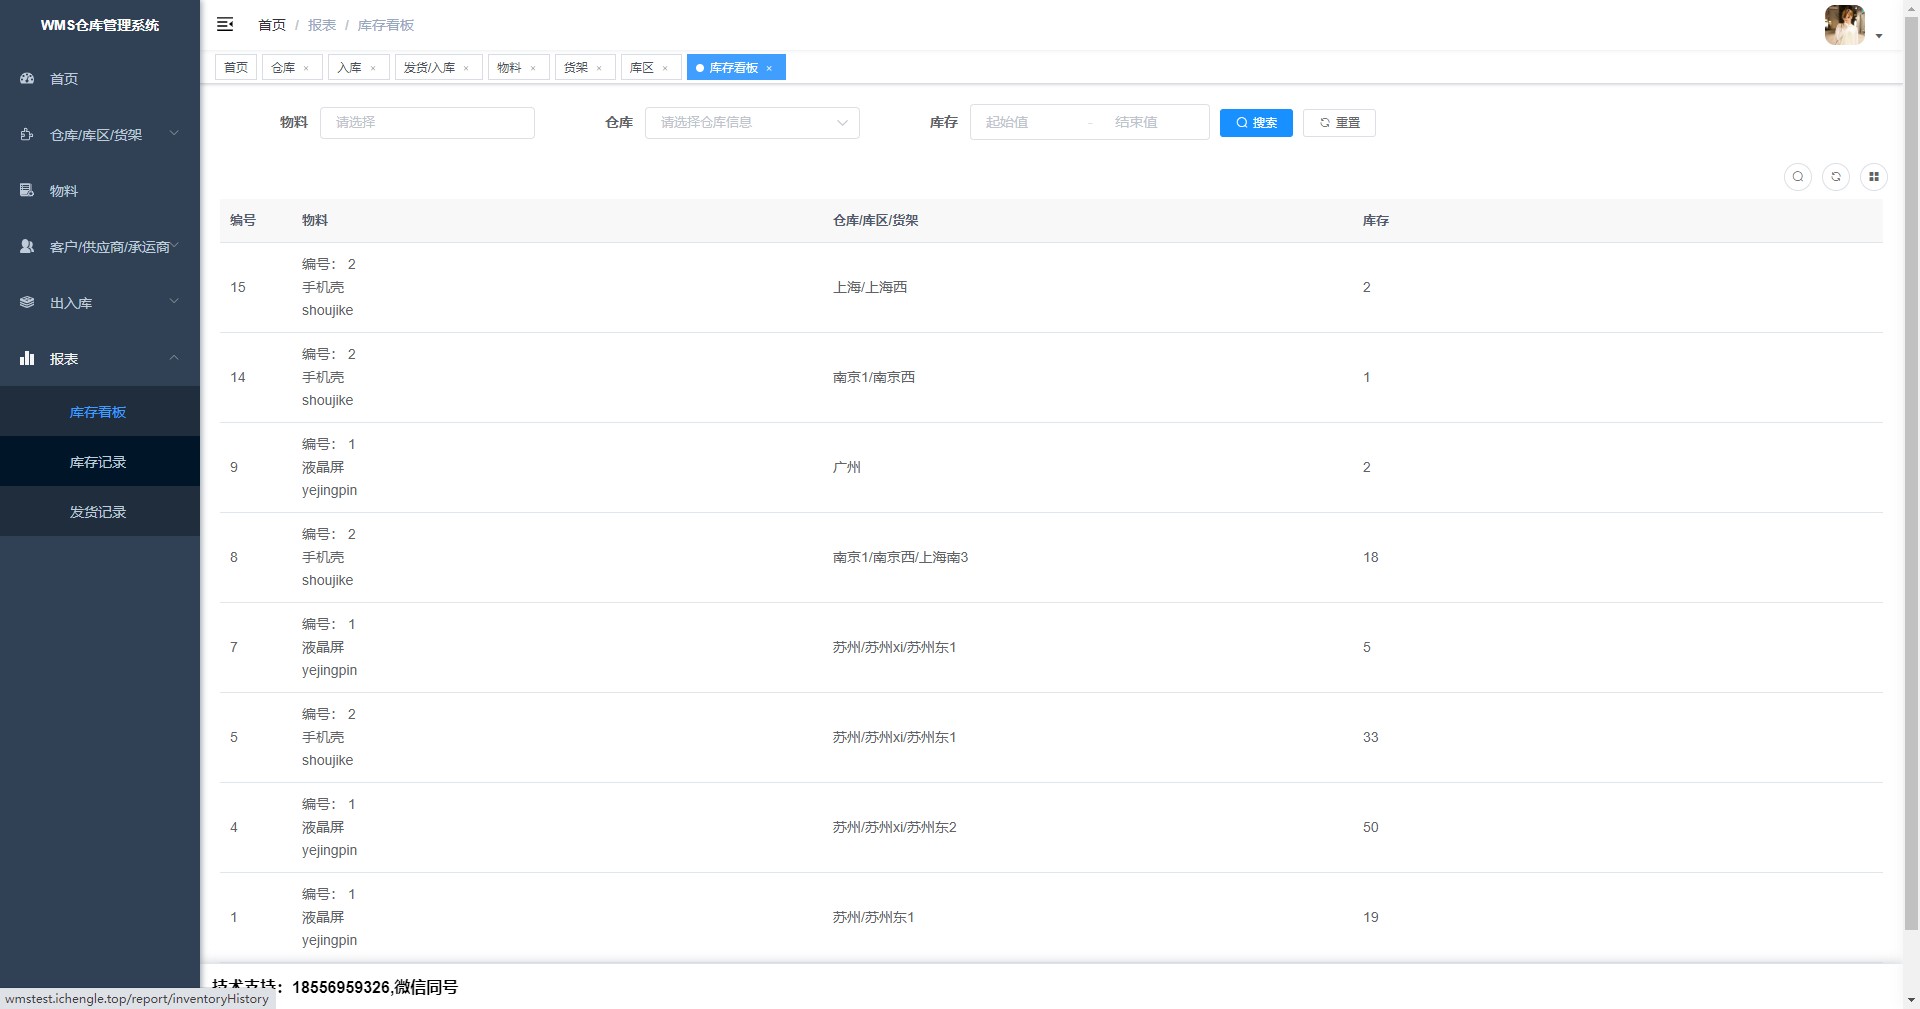Open the user avatar menu
The width and height of the screenshot is (1920, 1009).
(1845, 25)
